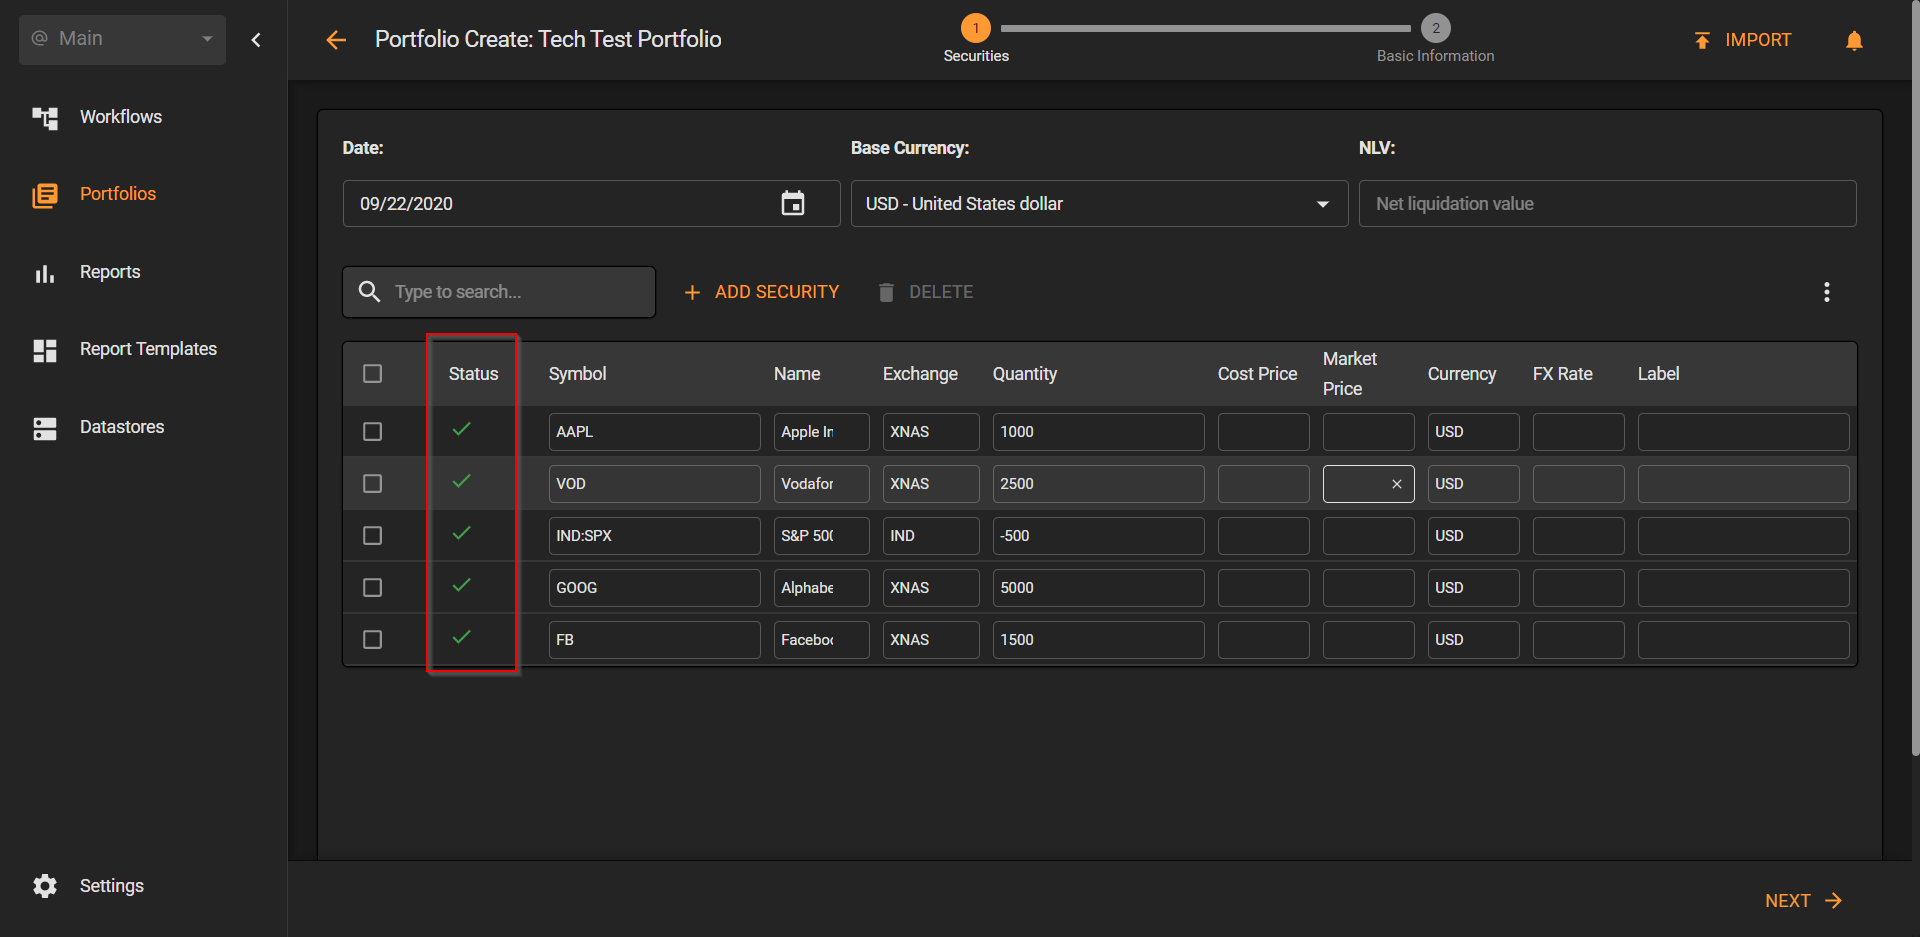Open currency field for FB row
Image resolution: width=1920 pixels, height=937 pixels.
coord(1473,640)
